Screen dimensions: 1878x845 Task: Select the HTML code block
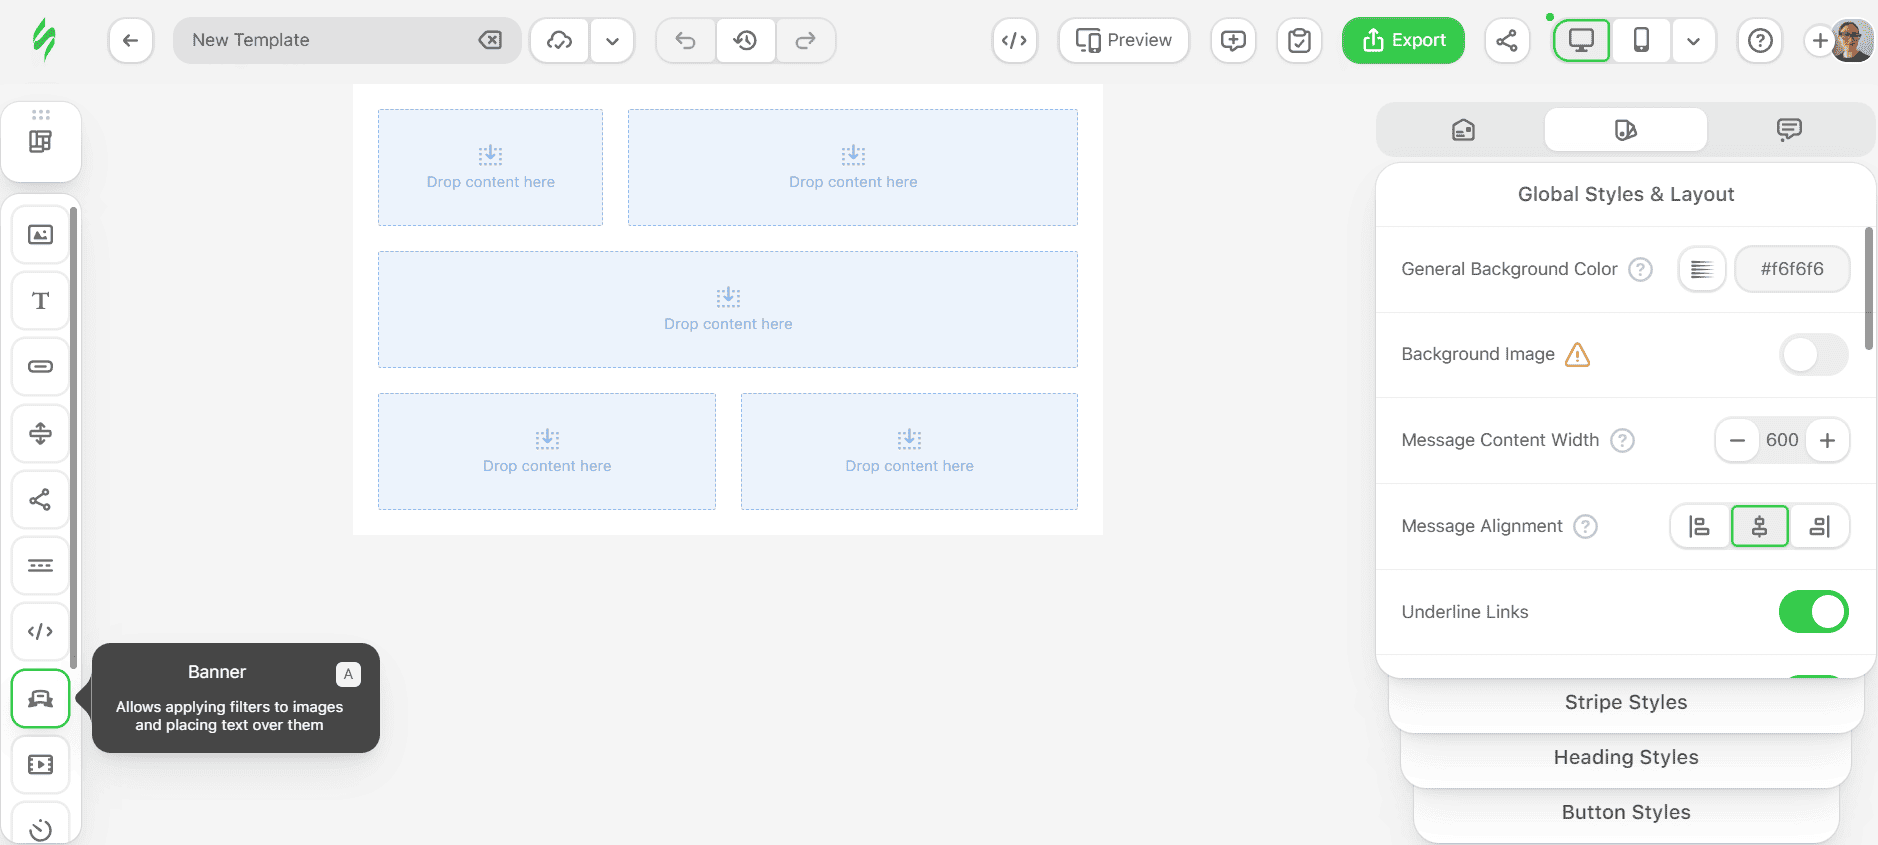[x=40, y=631]
